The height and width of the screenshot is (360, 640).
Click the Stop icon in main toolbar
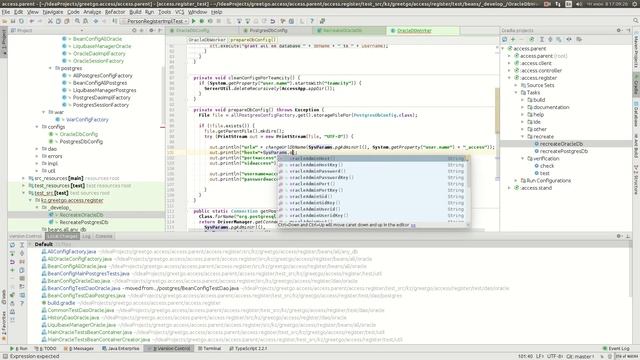coord(219,21)
